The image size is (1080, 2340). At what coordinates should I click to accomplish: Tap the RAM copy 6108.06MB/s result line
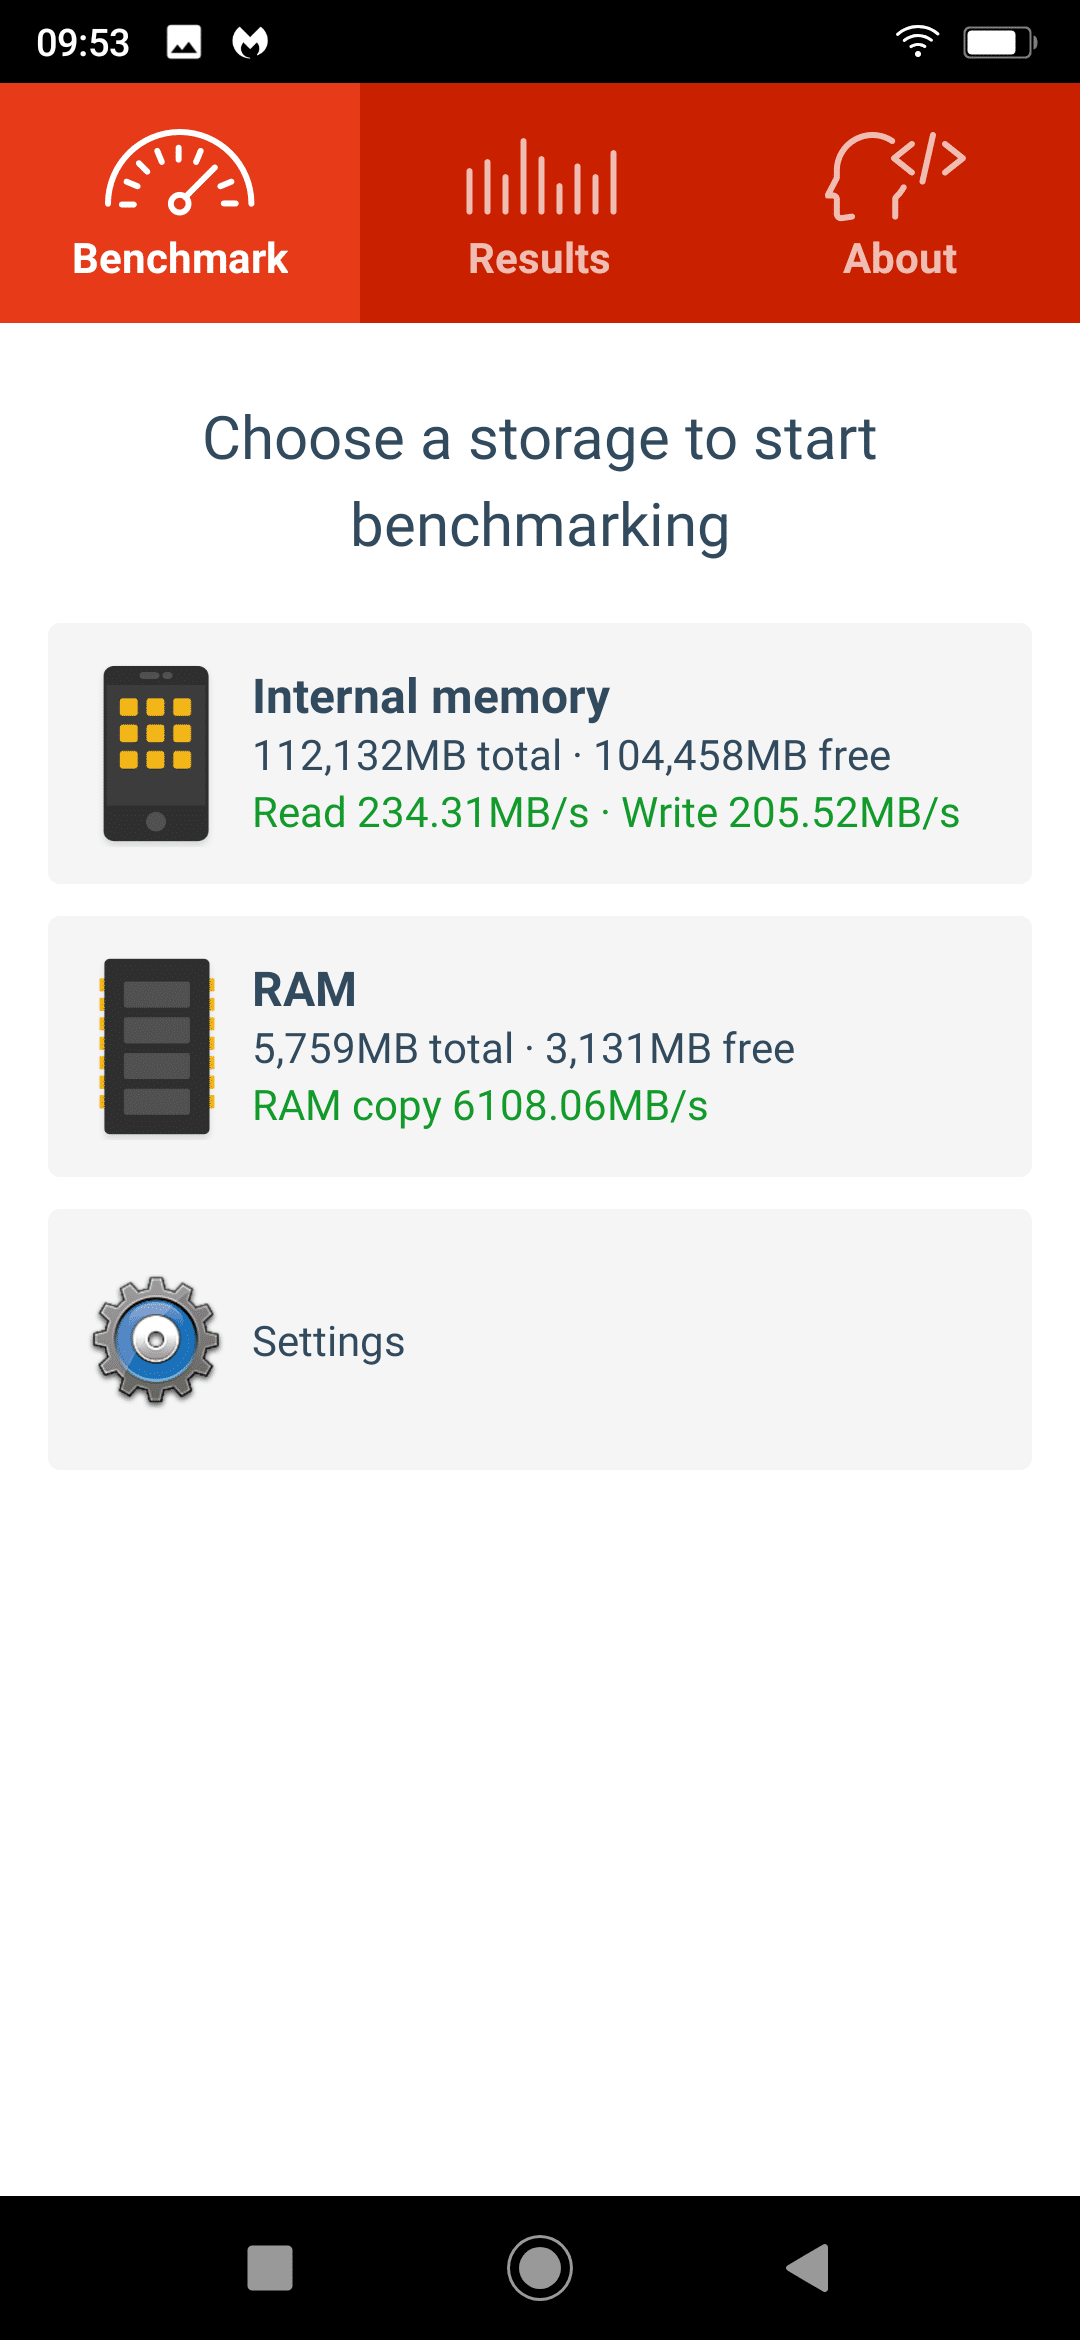(480, 1107)
